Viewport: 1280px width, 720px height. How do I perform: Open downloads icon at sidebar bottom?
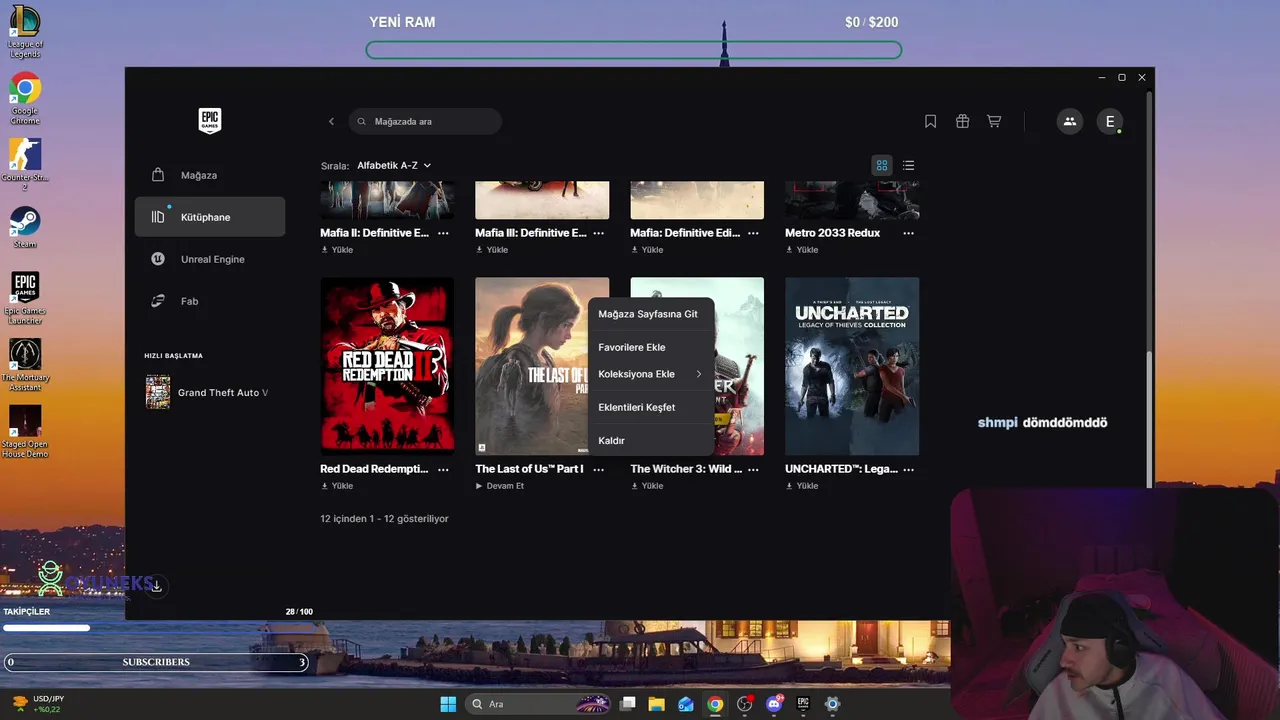point(157,586)
